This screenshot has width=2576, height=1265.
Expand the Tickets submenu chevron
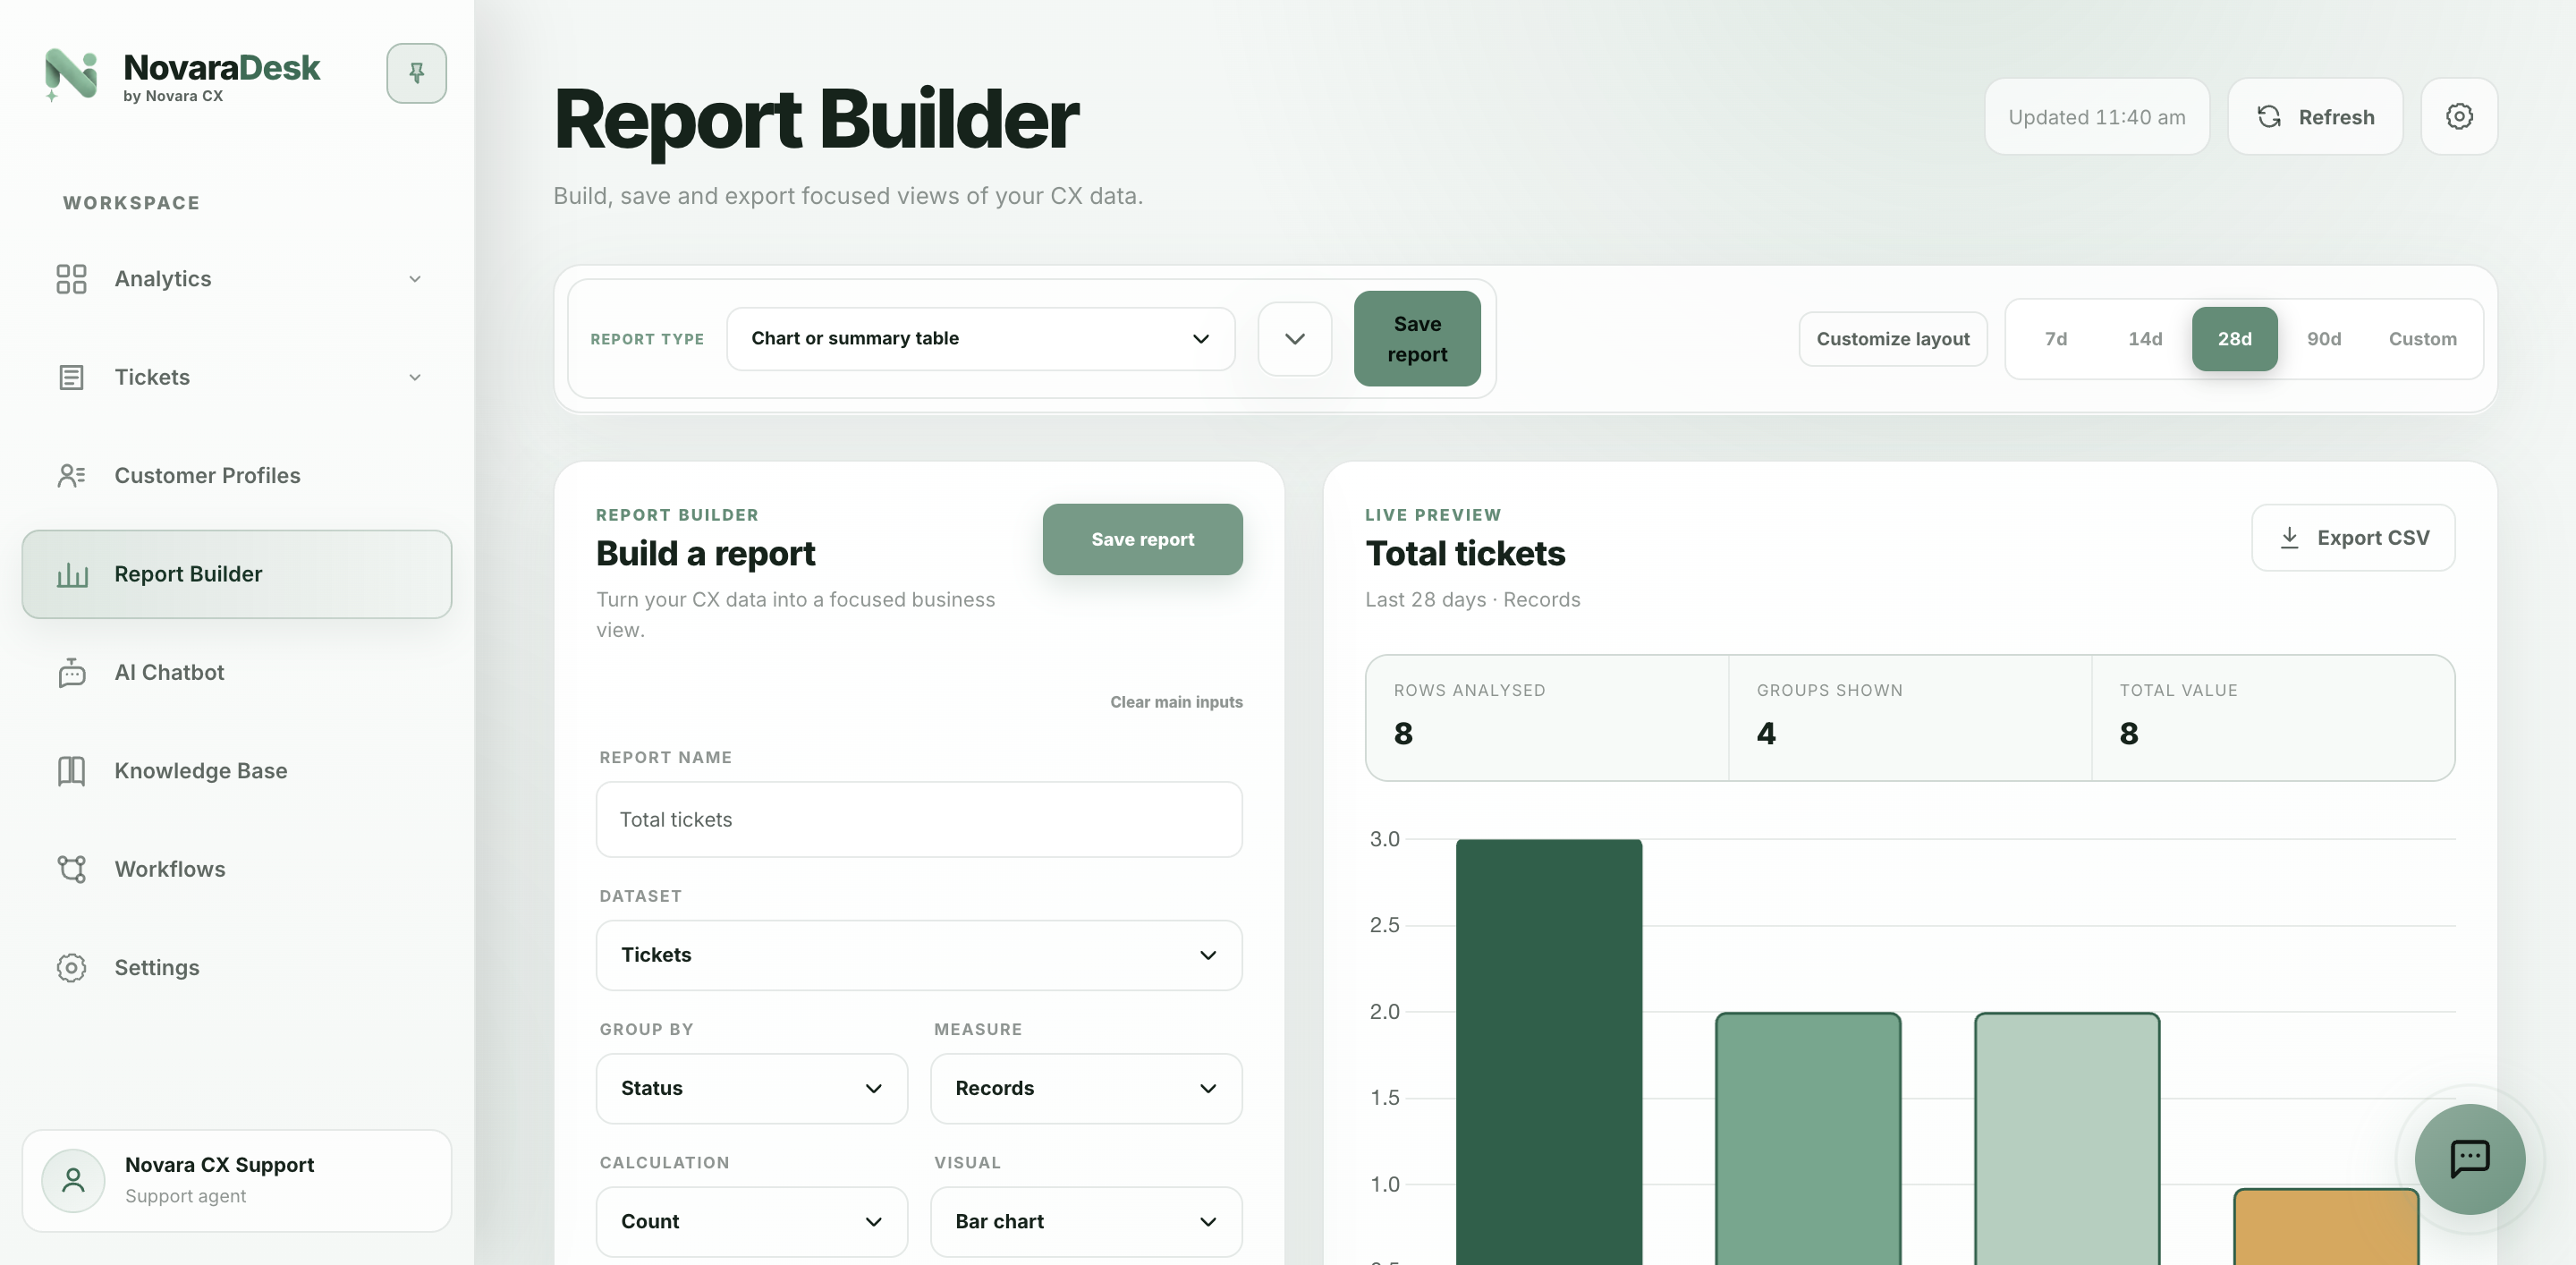415,377
